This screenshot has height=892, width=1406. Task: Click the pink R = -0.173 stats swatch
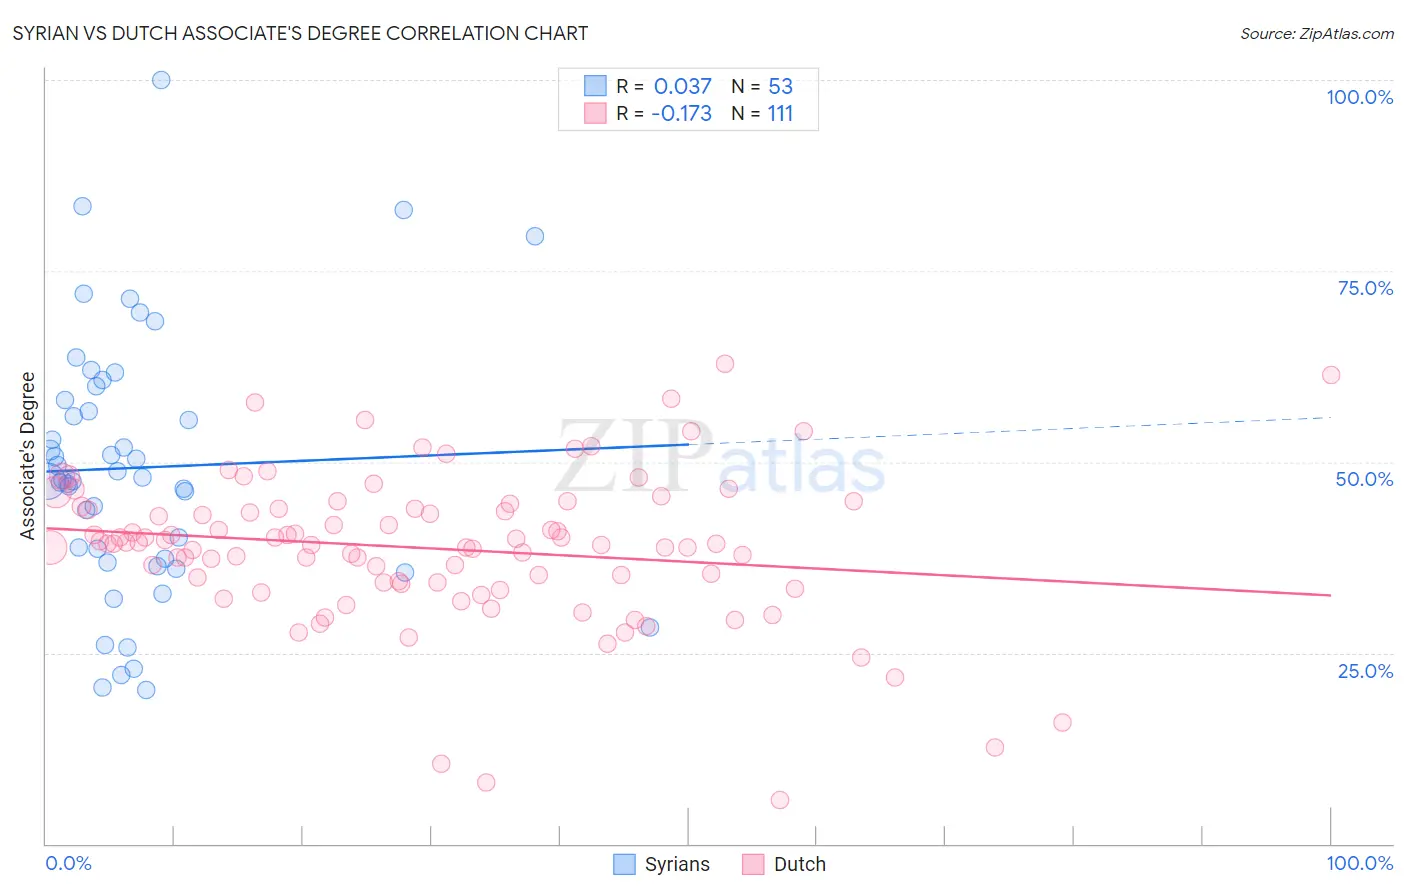click(595, 113)
